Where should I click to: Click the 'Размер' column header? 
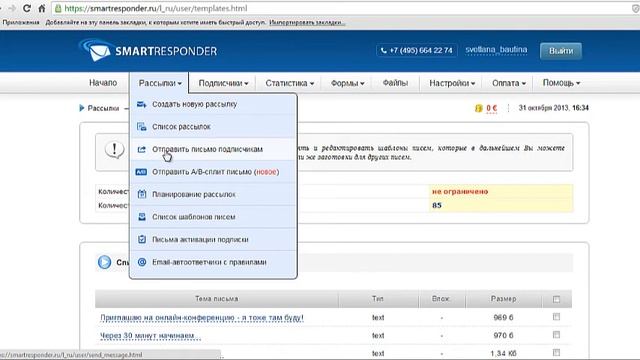coord(503,299)
